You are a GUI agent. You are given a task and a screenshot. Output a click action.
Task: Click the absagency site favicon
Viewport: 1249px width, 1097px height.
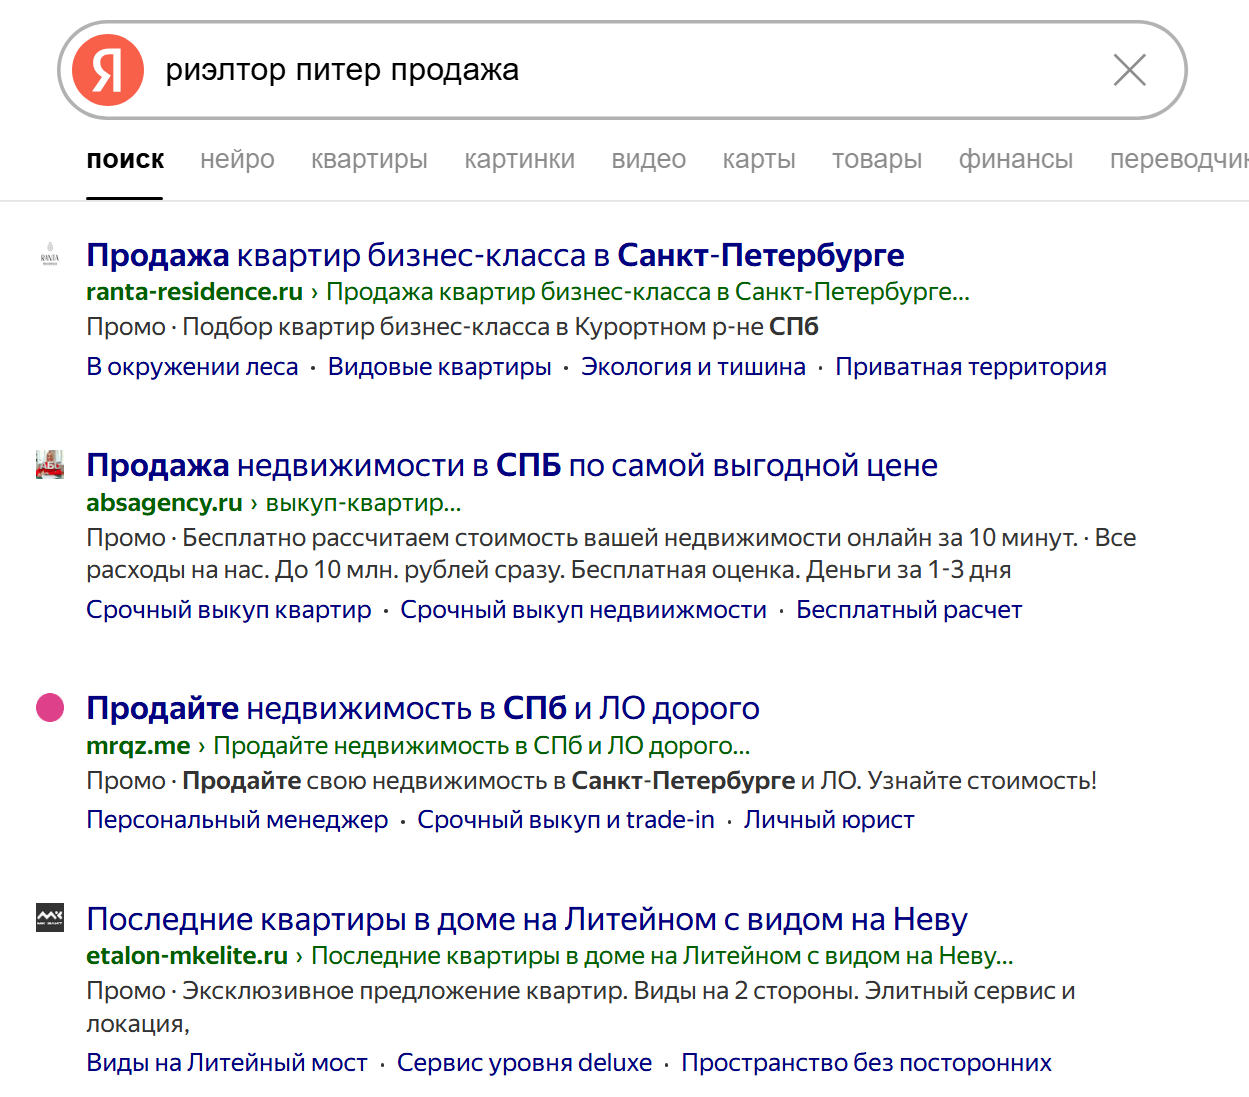(50, 464)
